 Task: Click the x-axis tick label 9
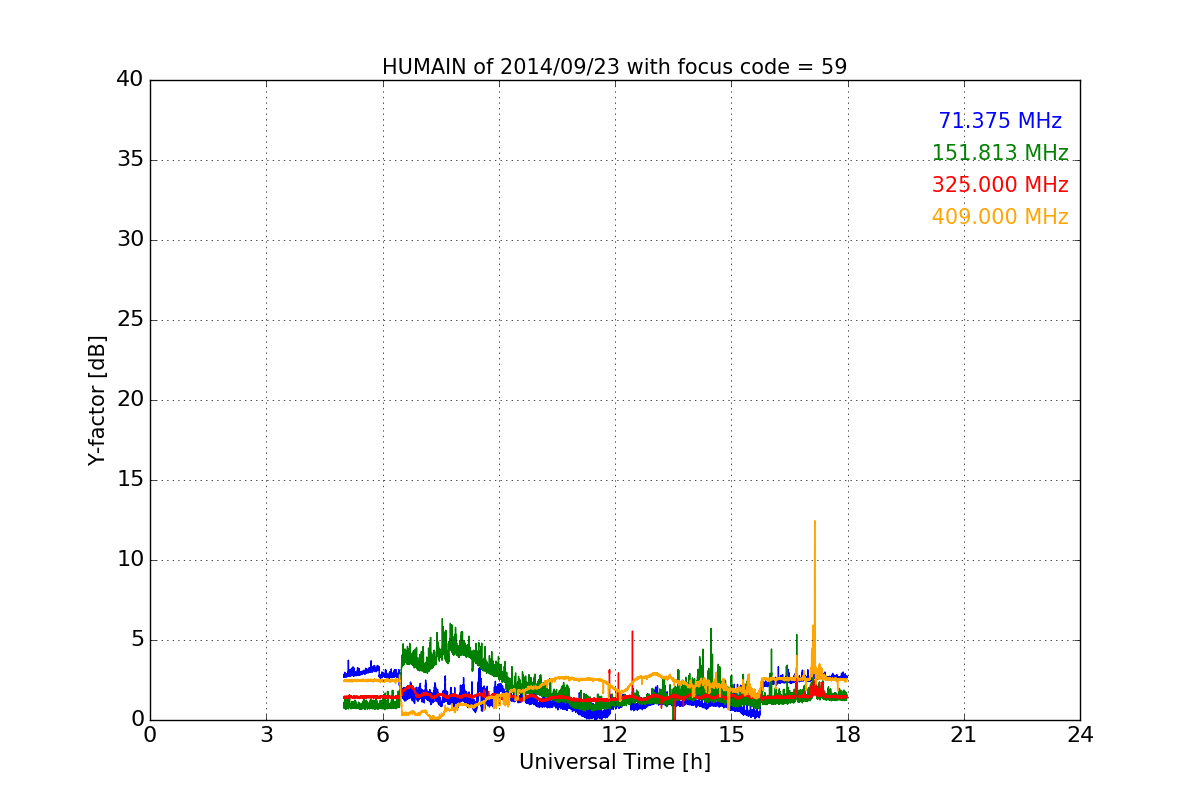pos(499,735)
